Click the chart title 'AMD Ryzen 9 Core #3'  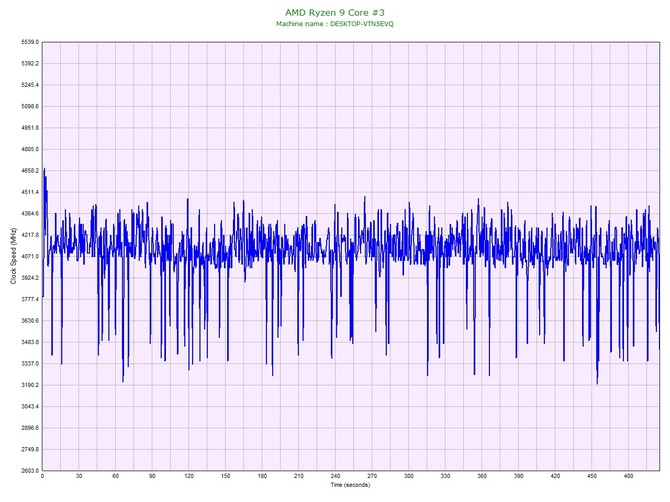coord(335,12)
